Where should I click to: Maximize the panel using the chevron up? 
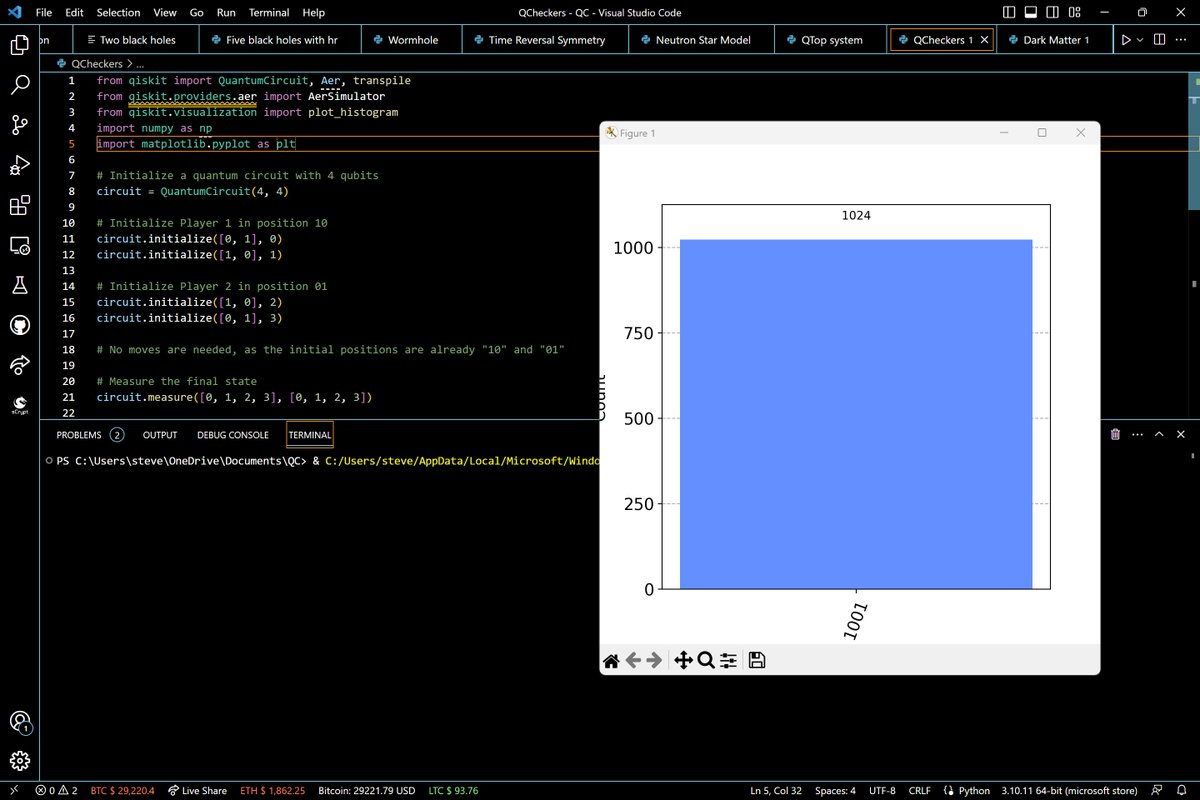click(x=1159, y=435)
